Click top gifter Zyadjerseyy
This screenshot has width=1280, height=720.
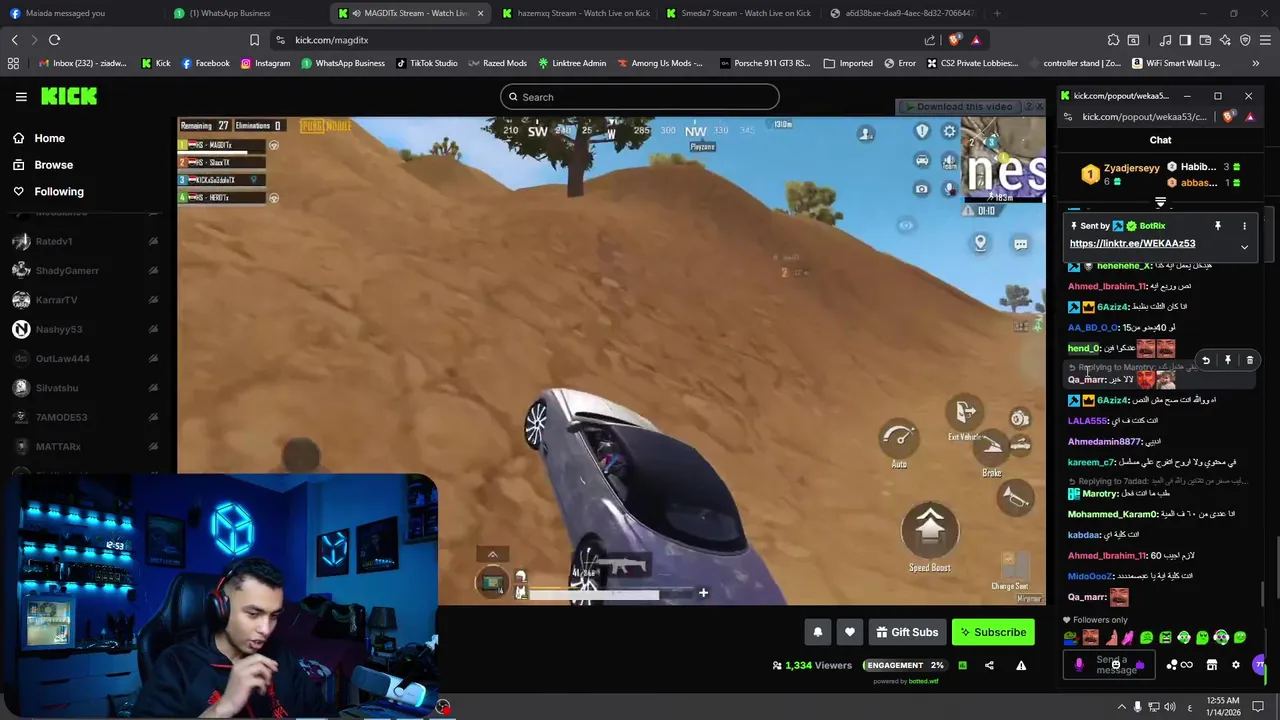tap(1131, 168)
